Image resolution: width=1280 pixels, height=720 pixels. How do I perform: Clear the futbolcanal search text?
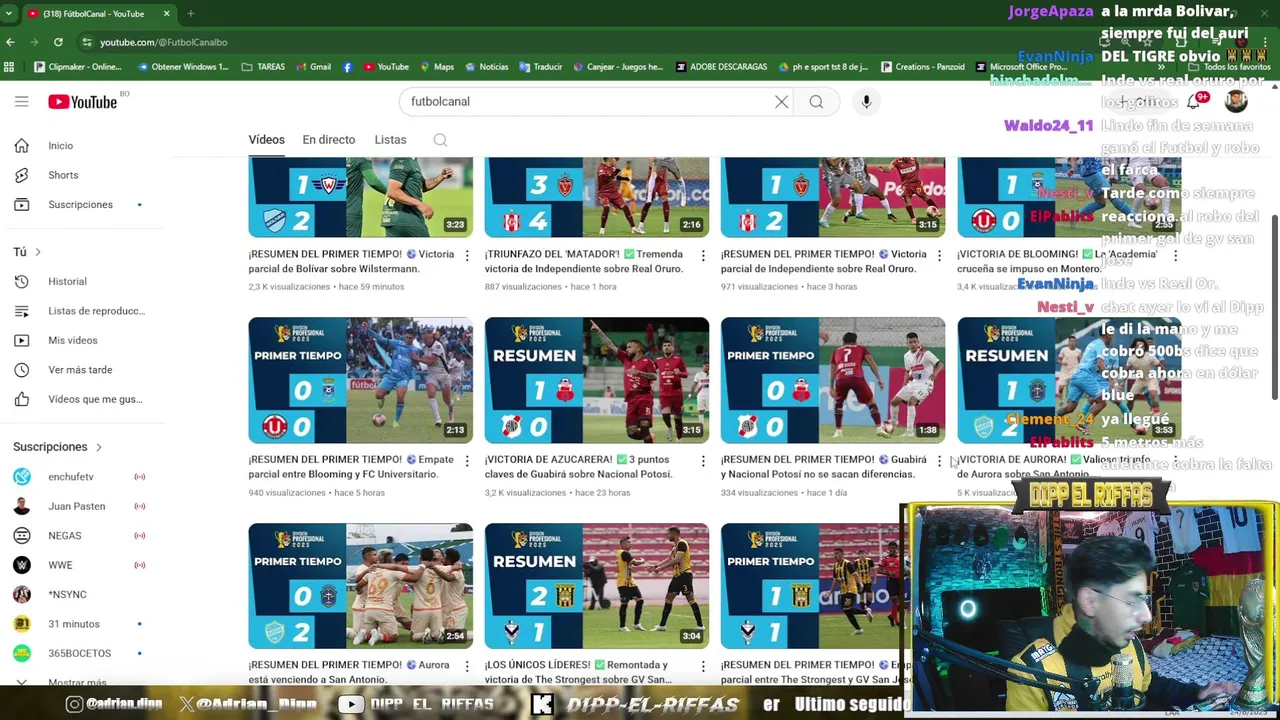[x=781, y=101]
